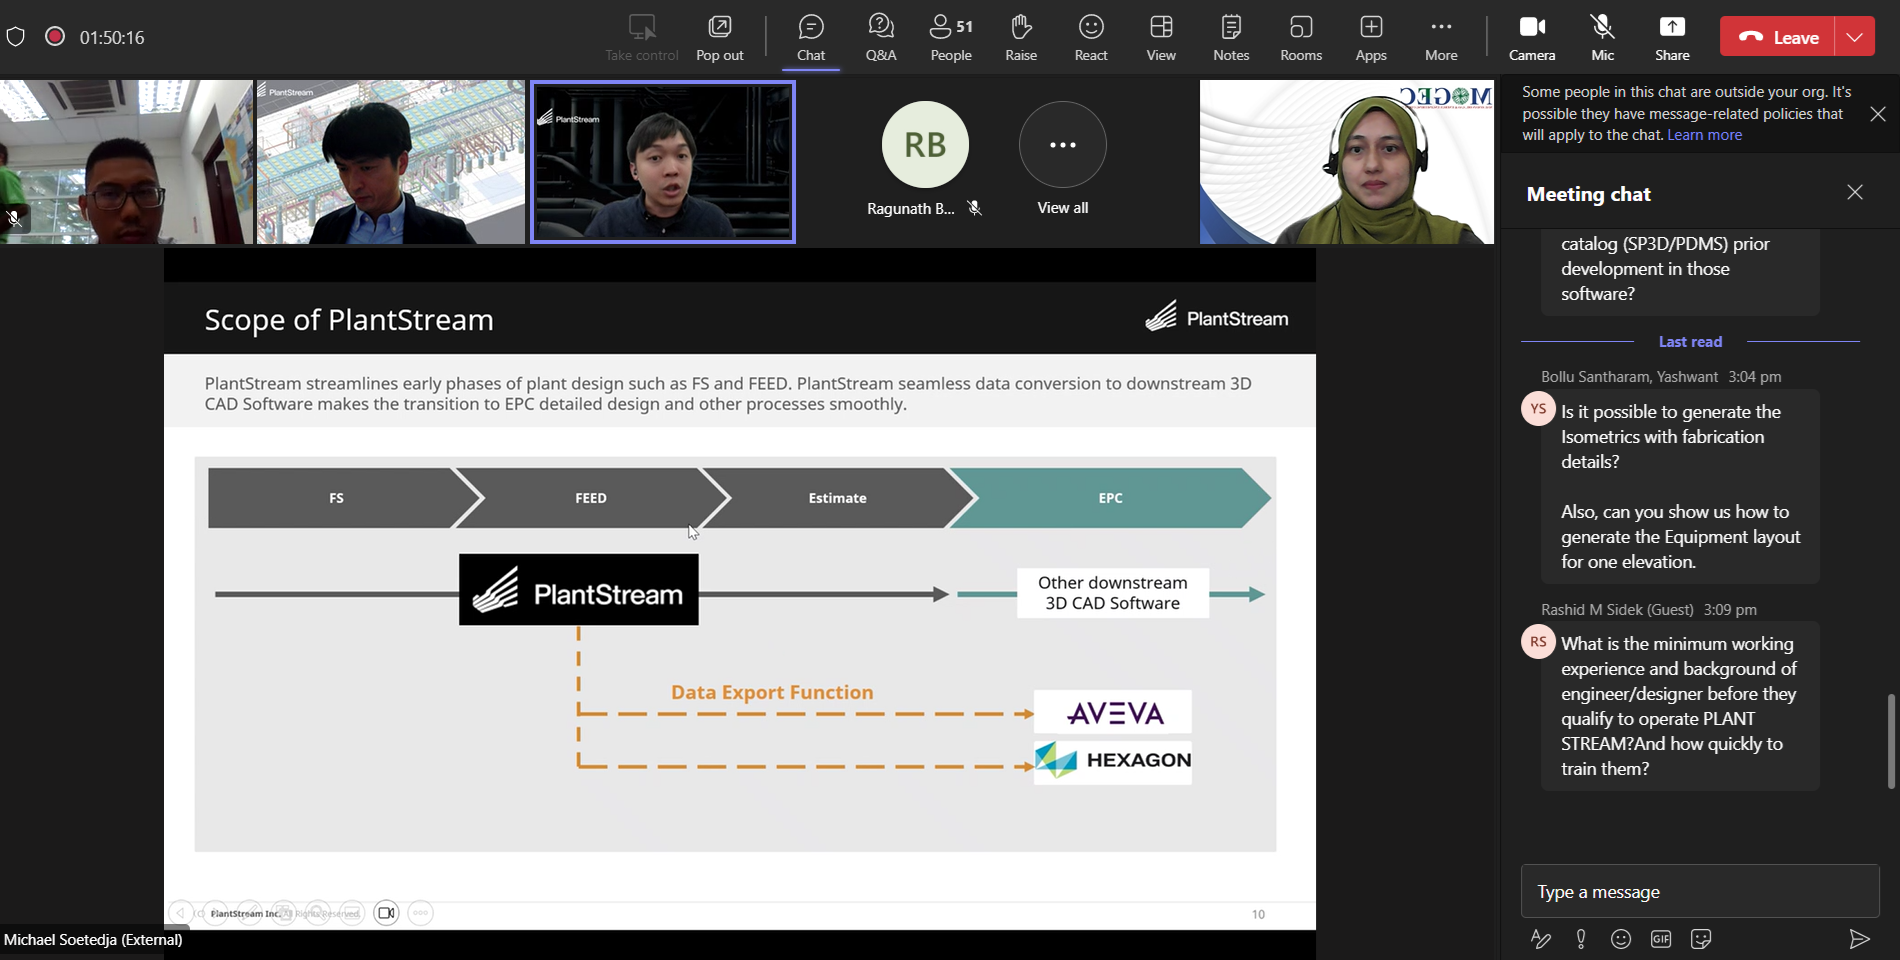This screenshot has width=1900, height=960.
Task: Go to previous slide arrow
Action: click(x=181, y=913)
